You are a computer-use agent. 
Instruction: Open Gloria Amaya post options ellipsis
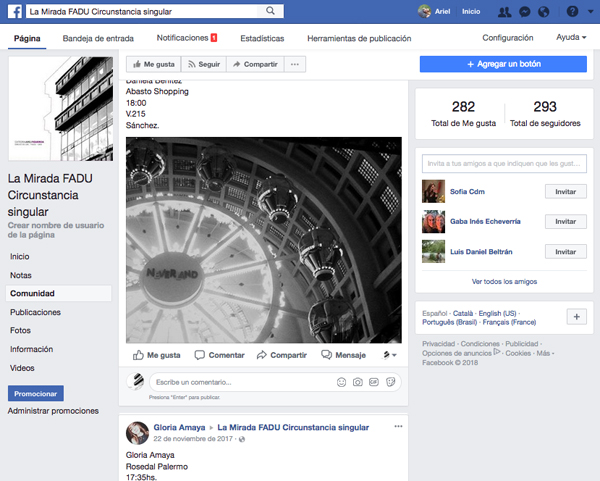[x=398, y=426]
